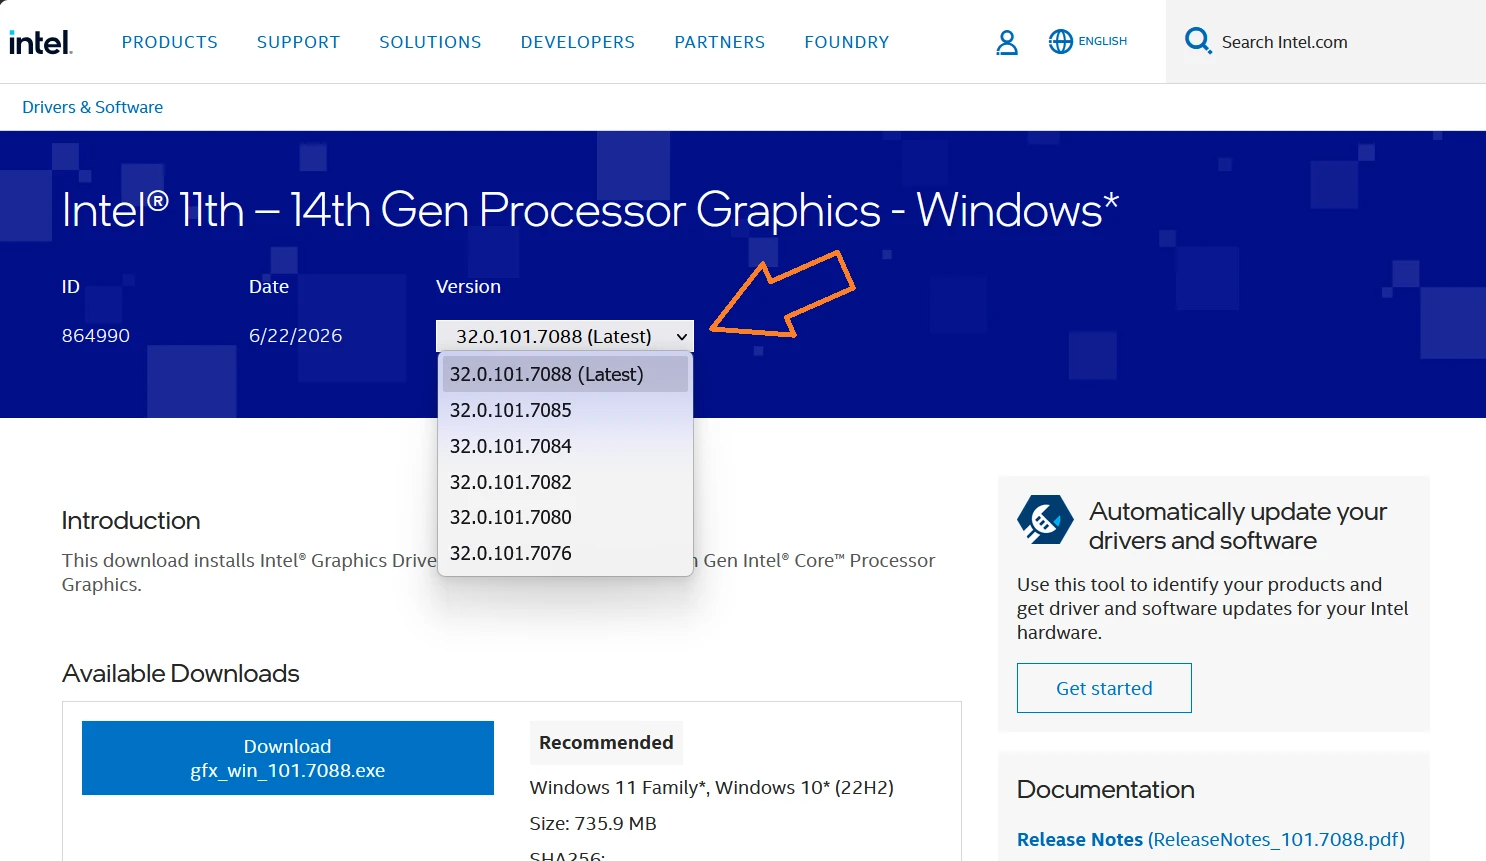The height and width of the screenshot is (861, 1486).
Task: Open the Products menu
Action: pos(170,42)
